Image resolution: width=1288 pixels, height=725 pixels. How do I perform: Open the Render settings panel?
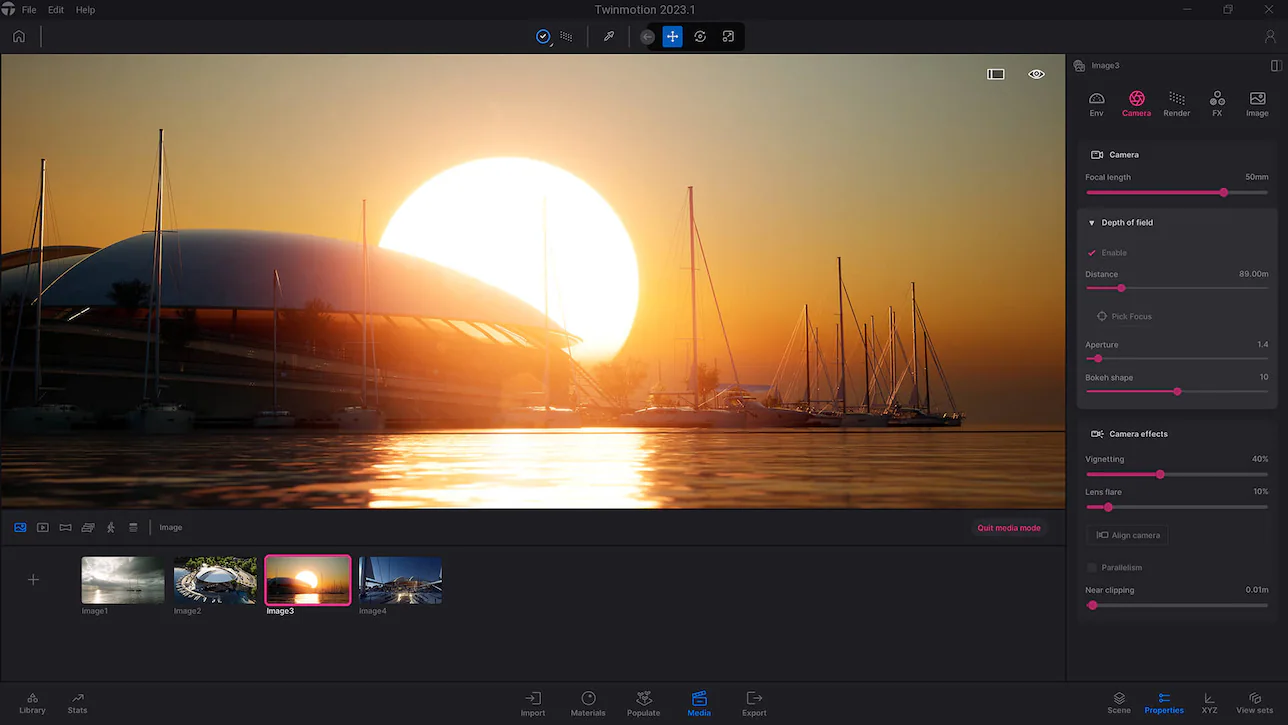pos(1176,100)
